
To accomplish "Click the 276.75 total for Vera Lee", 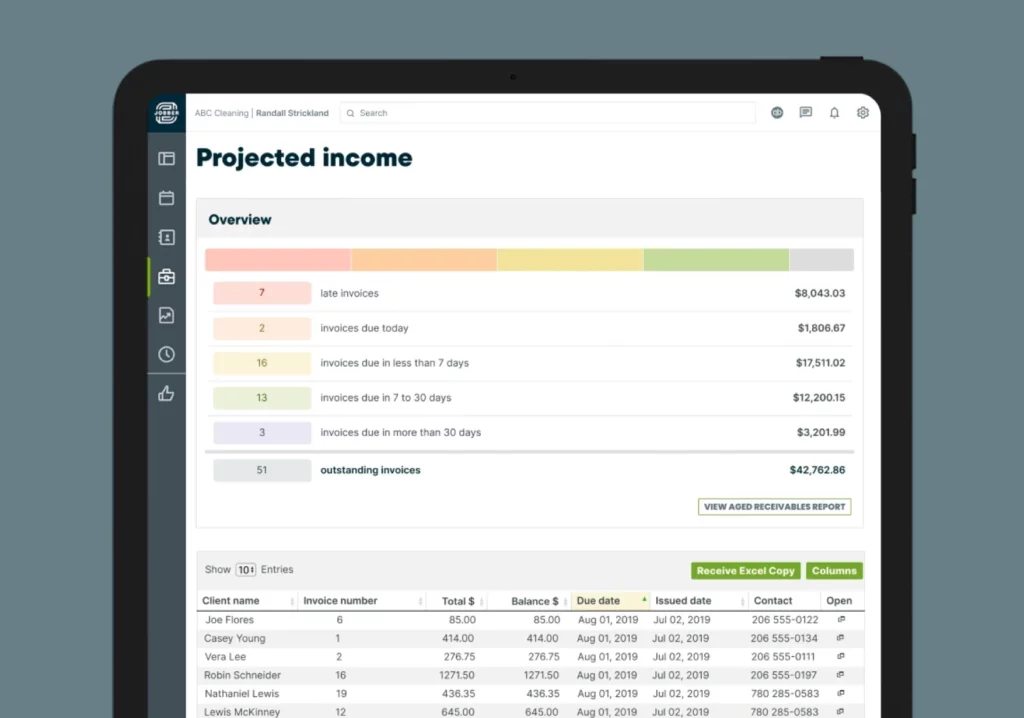I will click(459, 656).
